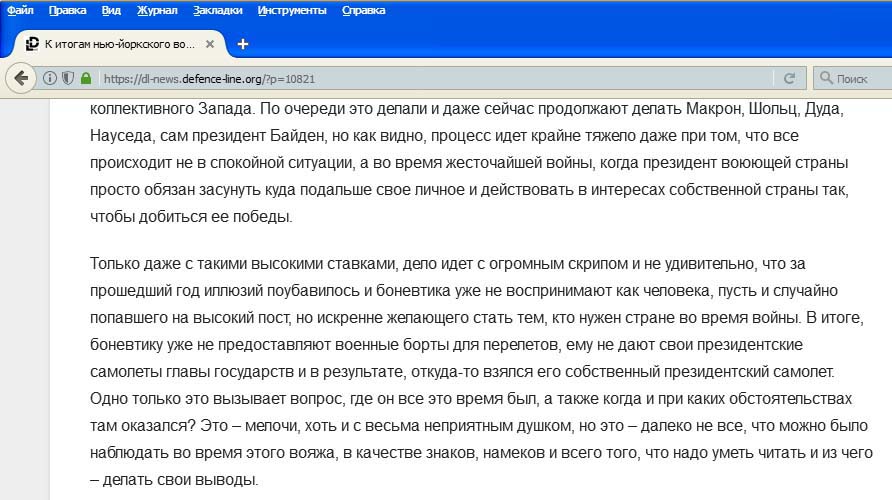Viewport: 892px width, 500px height.
Task: Click the words 'президент Байден' in the article
Action: (x=257, y=135)
